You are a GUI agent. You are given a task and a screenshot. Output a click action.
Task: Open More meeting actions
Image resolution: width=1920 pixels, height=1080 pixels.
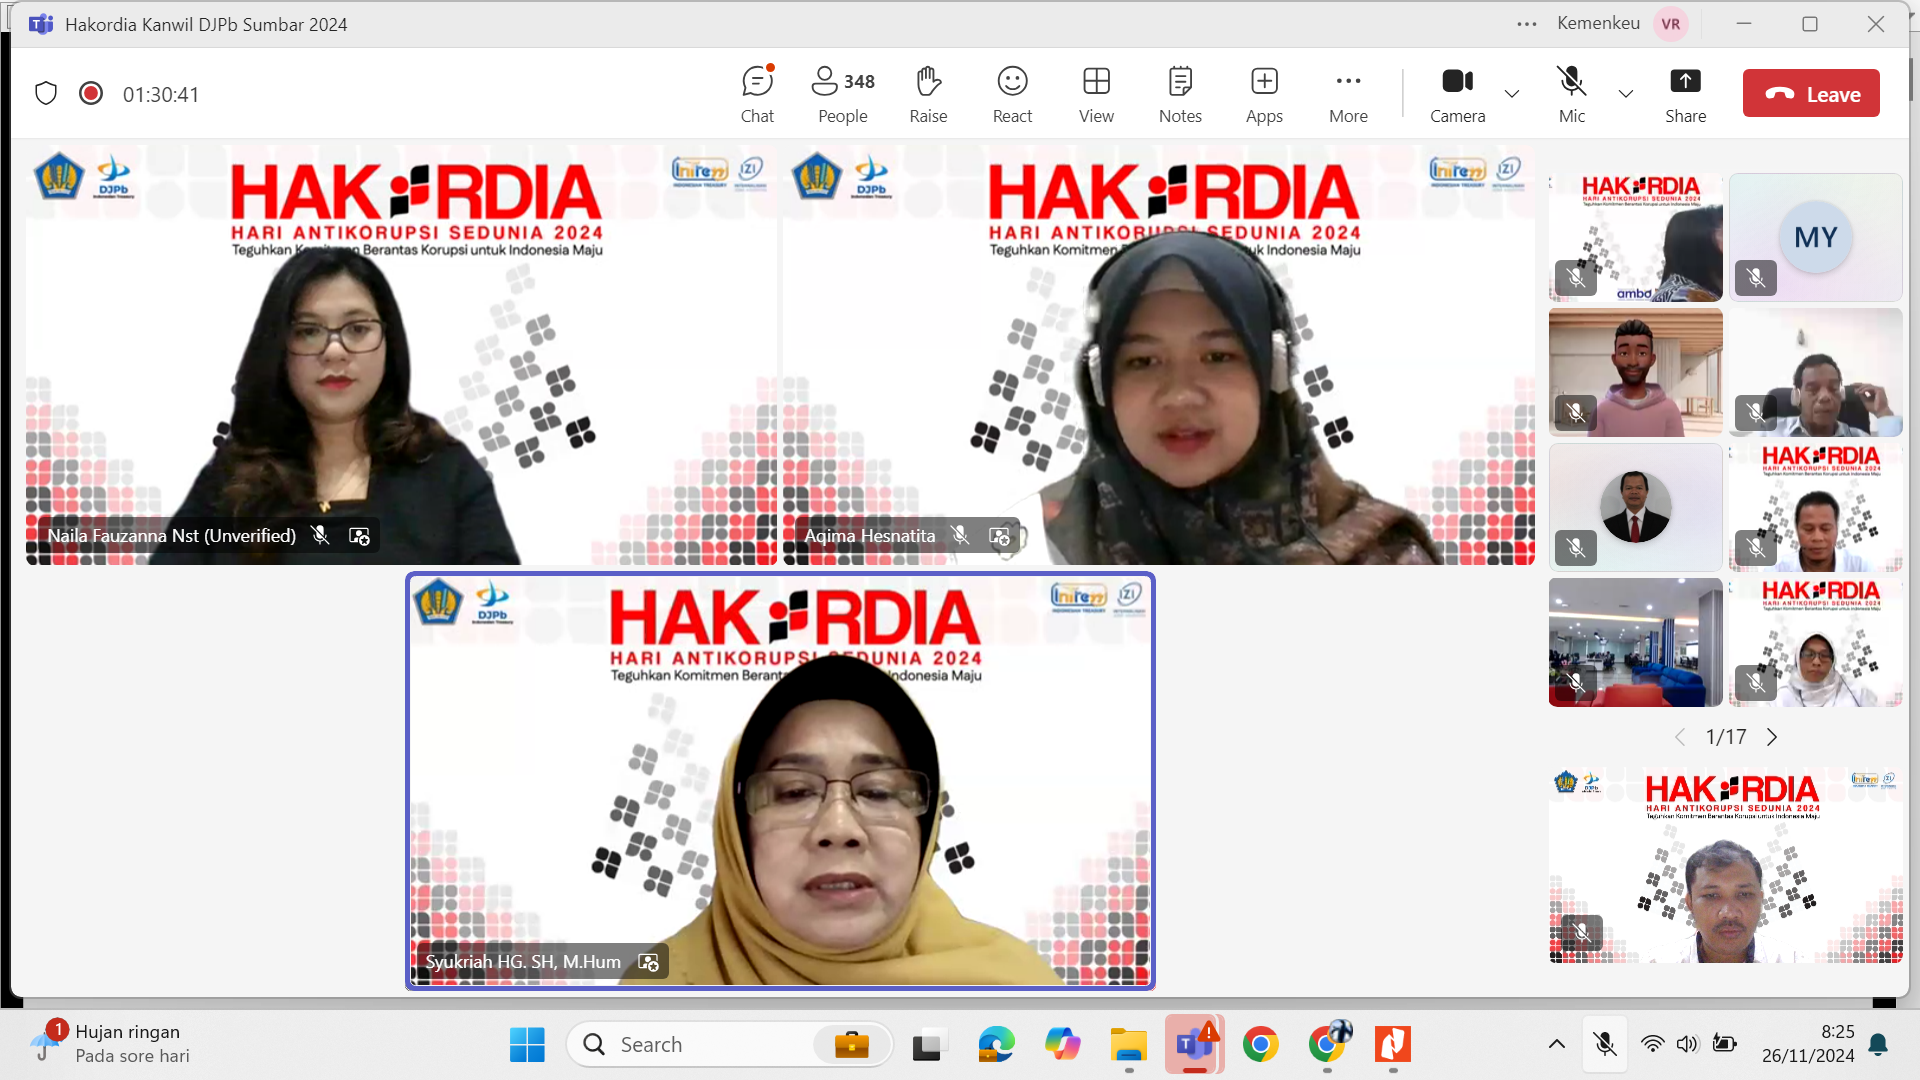click(x=1348, y=94)
